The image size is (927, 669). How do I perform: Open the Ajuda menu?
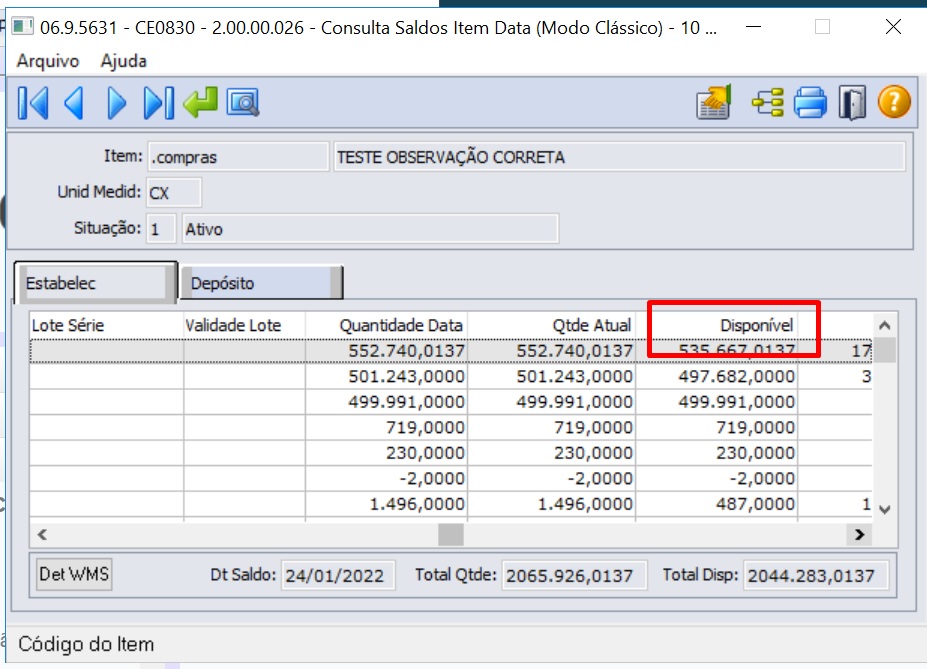point(124,61)
